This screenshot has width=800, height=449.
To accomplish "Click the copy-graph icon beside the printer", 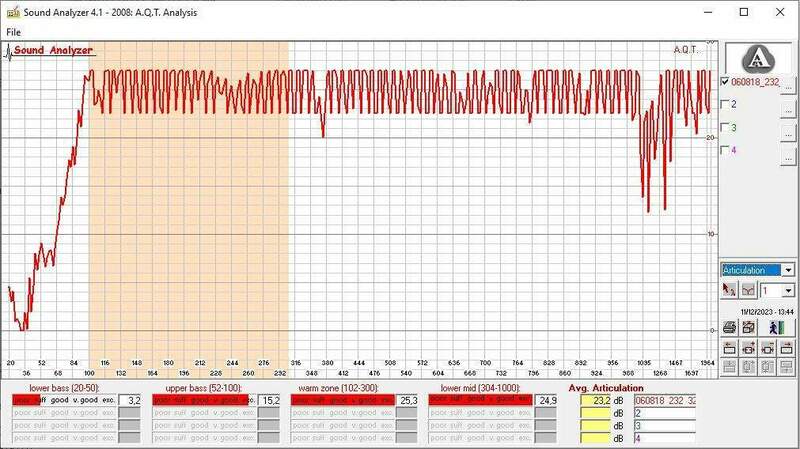I will pos(748,327).
